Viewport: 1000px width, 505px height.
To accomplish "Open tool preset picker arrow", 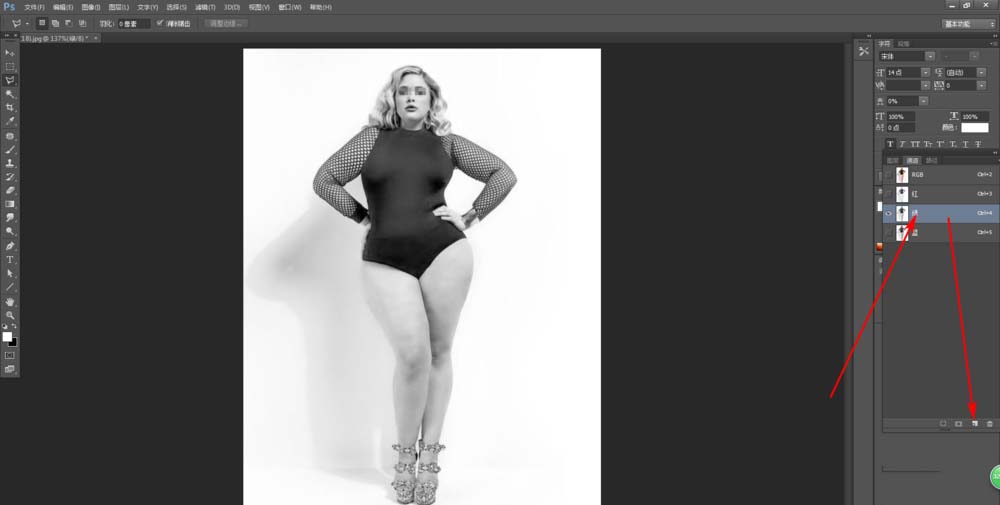I will point(27,24).
